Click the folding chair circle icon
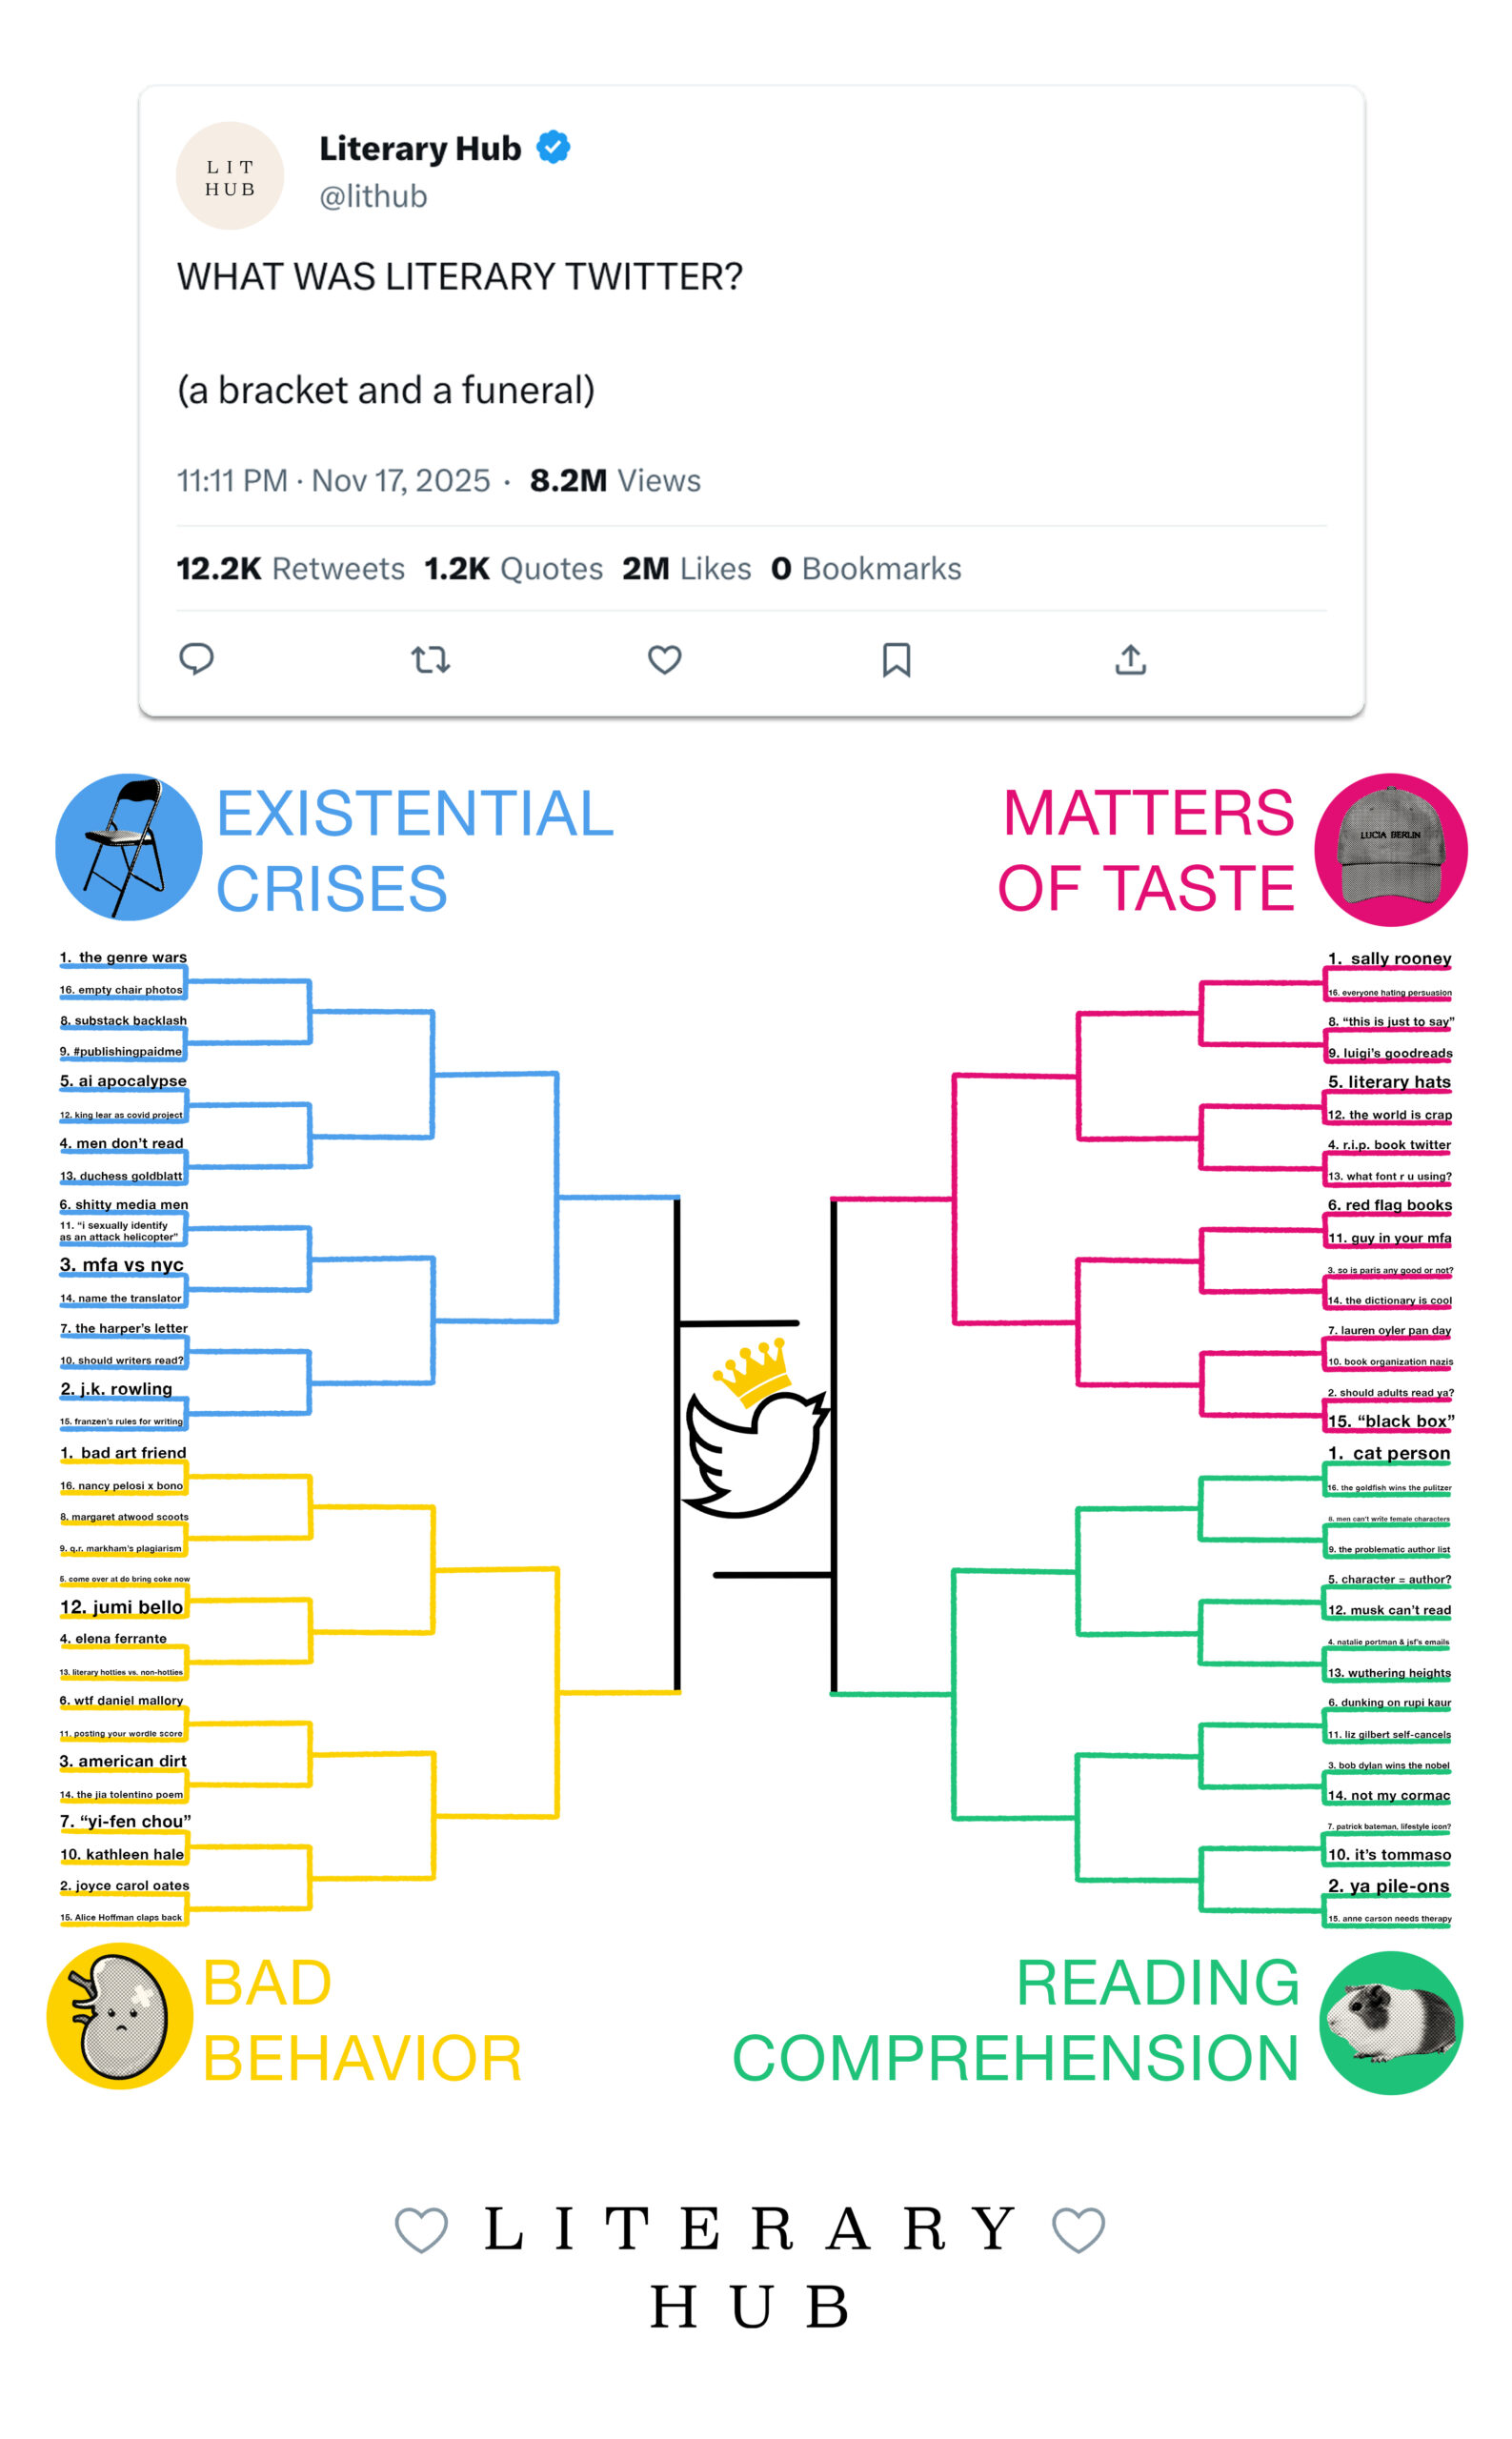 [x=128, y=847]
